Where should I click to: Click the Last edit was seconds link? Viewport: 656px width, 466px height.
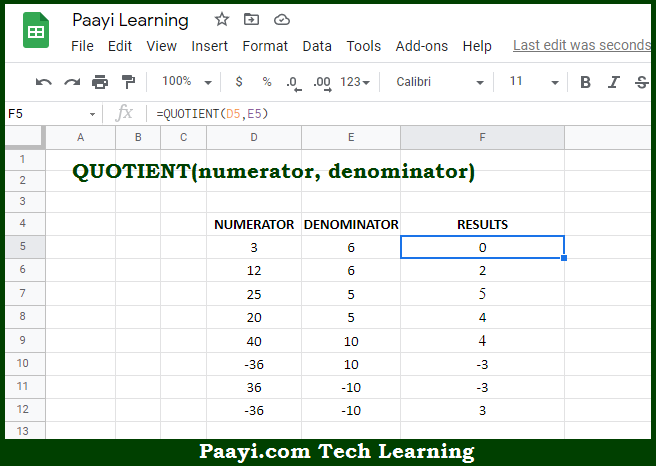[582, 46]
